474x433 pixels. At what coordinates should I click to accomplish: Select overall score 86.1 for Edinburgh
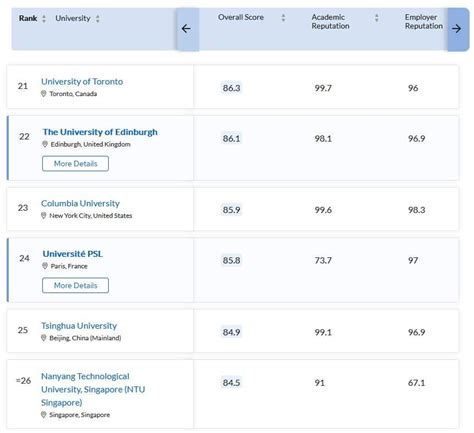[231, 138]
